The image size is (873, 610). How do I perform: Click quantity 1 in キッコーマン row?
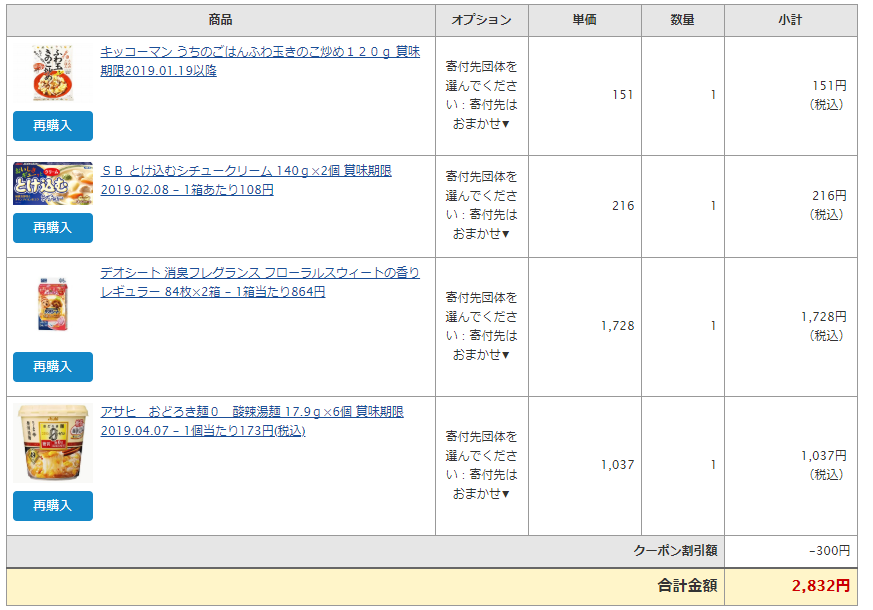coord(713,95)
